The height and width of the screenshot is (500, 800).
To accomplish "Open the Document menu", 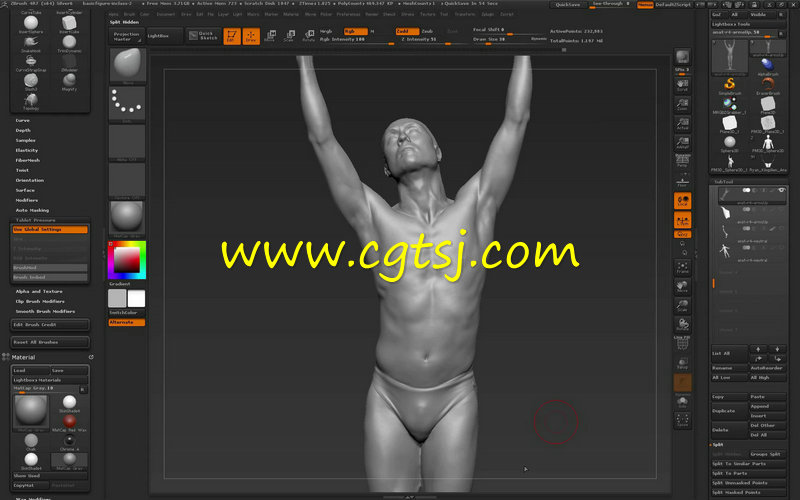I will coord(166,14).
